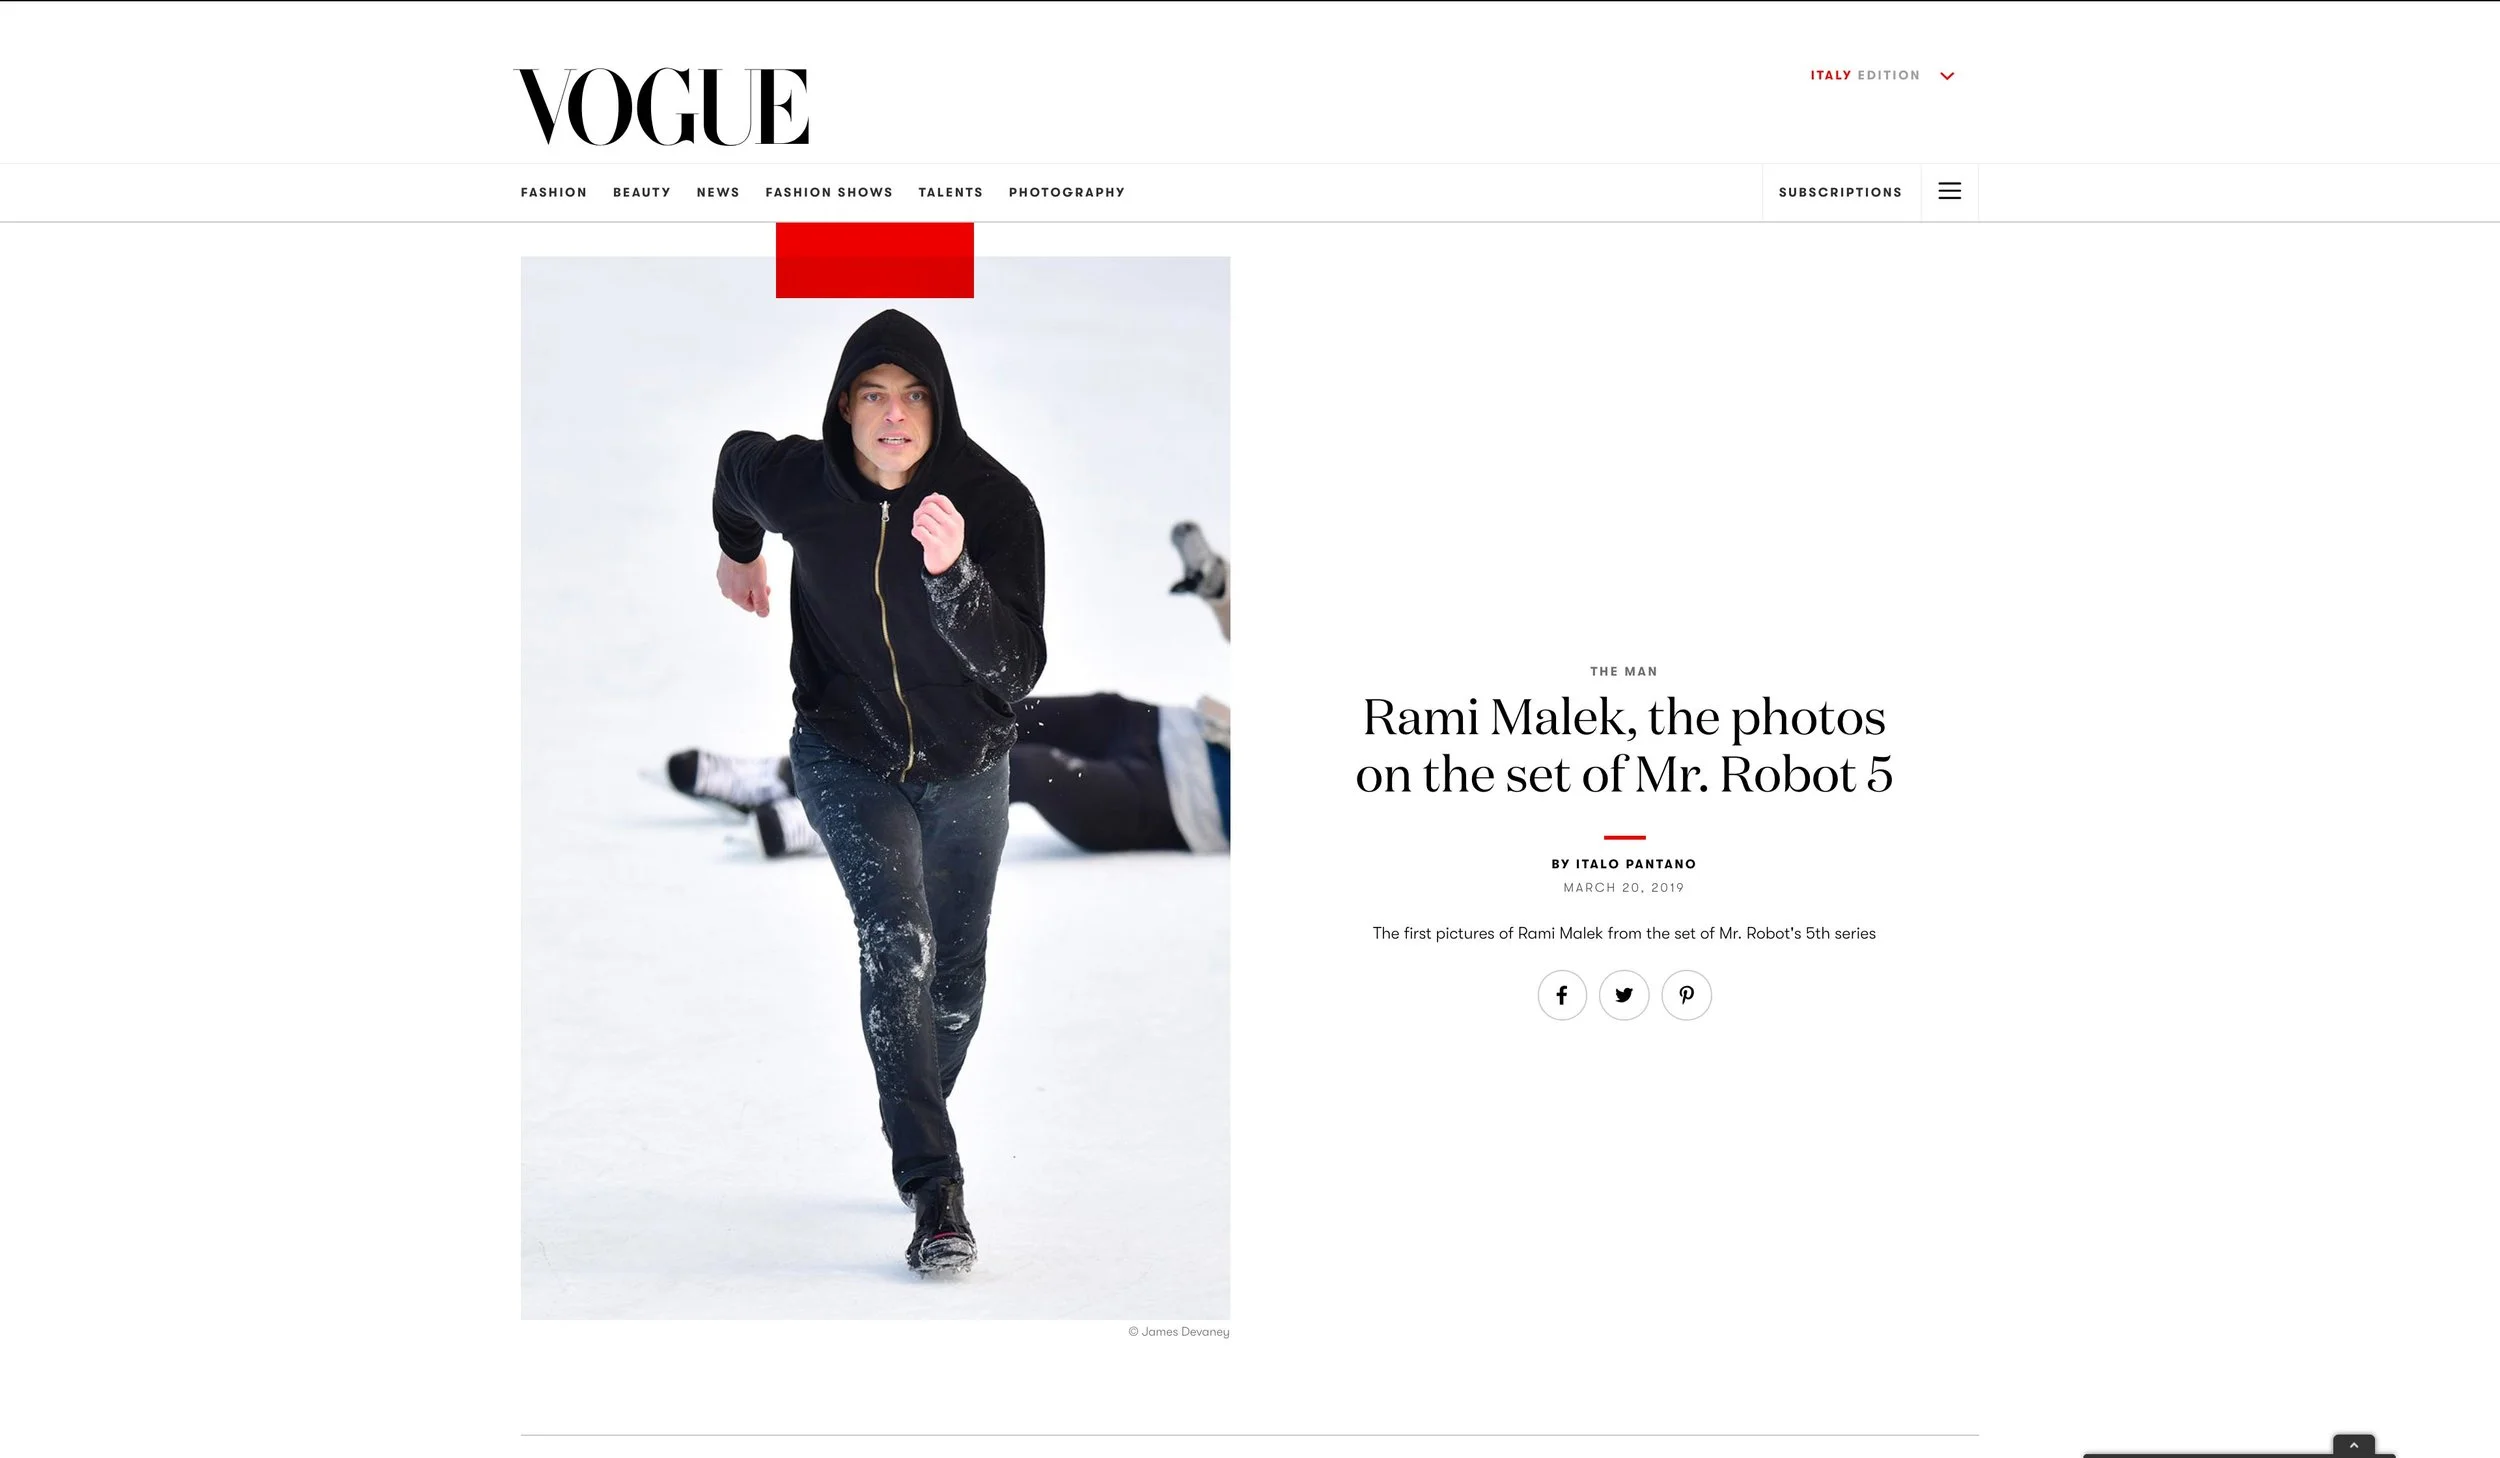Screen dimensions: 2500x1458
Task: Click the Subscriptions button
Action: [1840, 192]
